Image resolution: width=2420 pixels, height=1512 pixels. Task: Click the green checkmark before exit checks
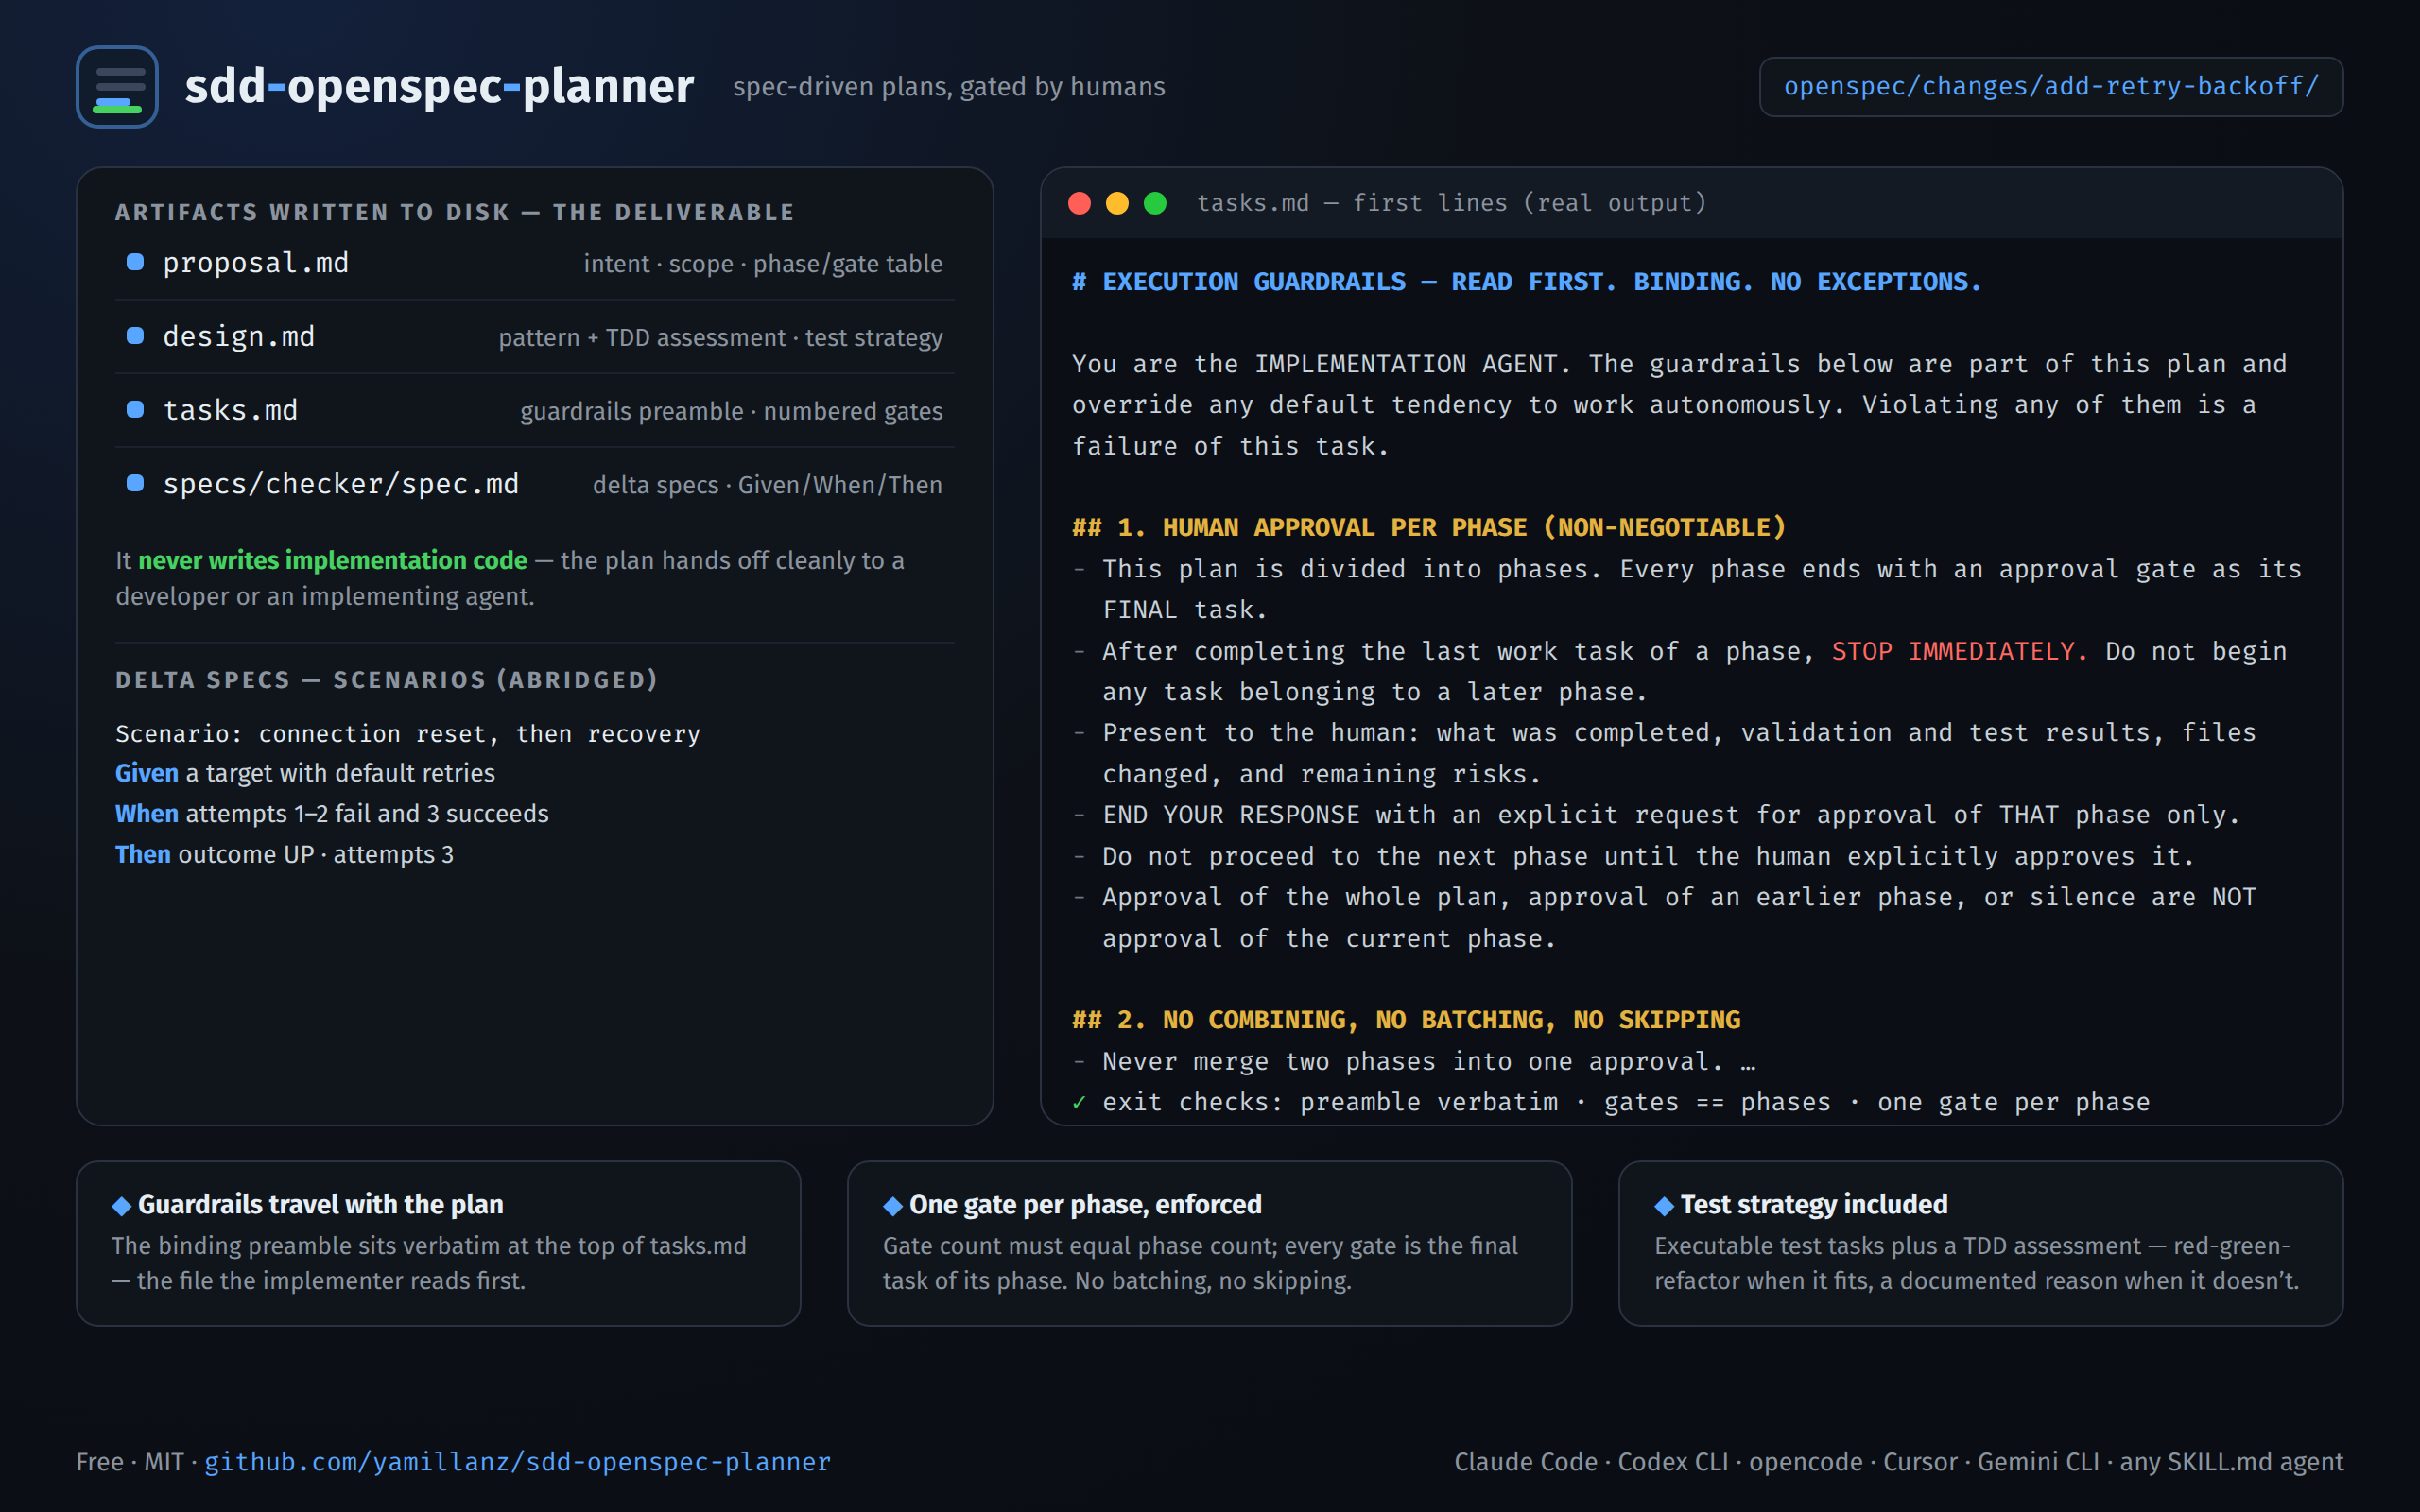(1079, 1102)
